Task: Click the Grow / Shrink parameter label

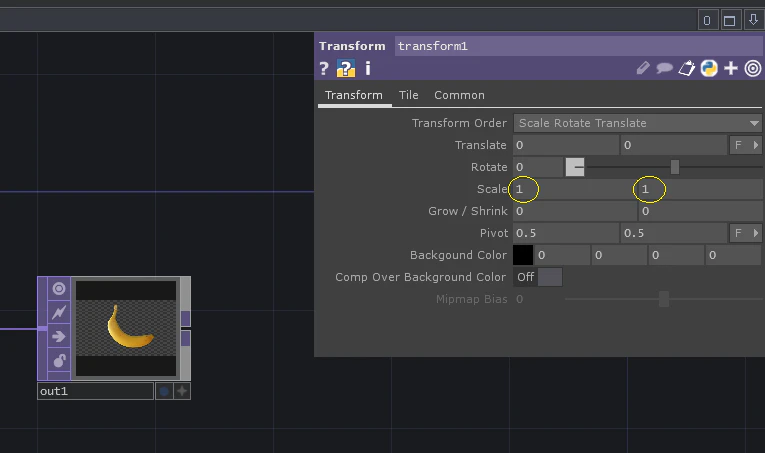Action: 467,211
